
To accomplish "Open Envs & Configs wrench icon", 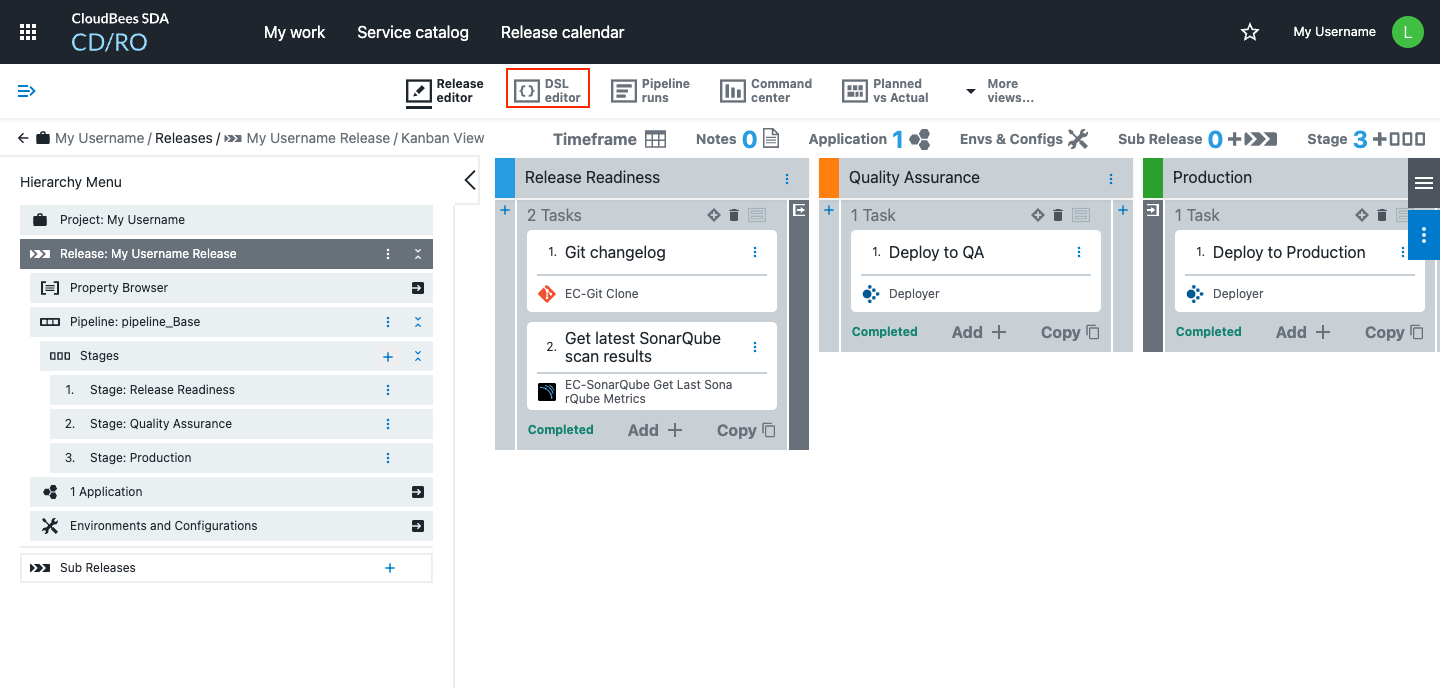I will click(1078, 139).
